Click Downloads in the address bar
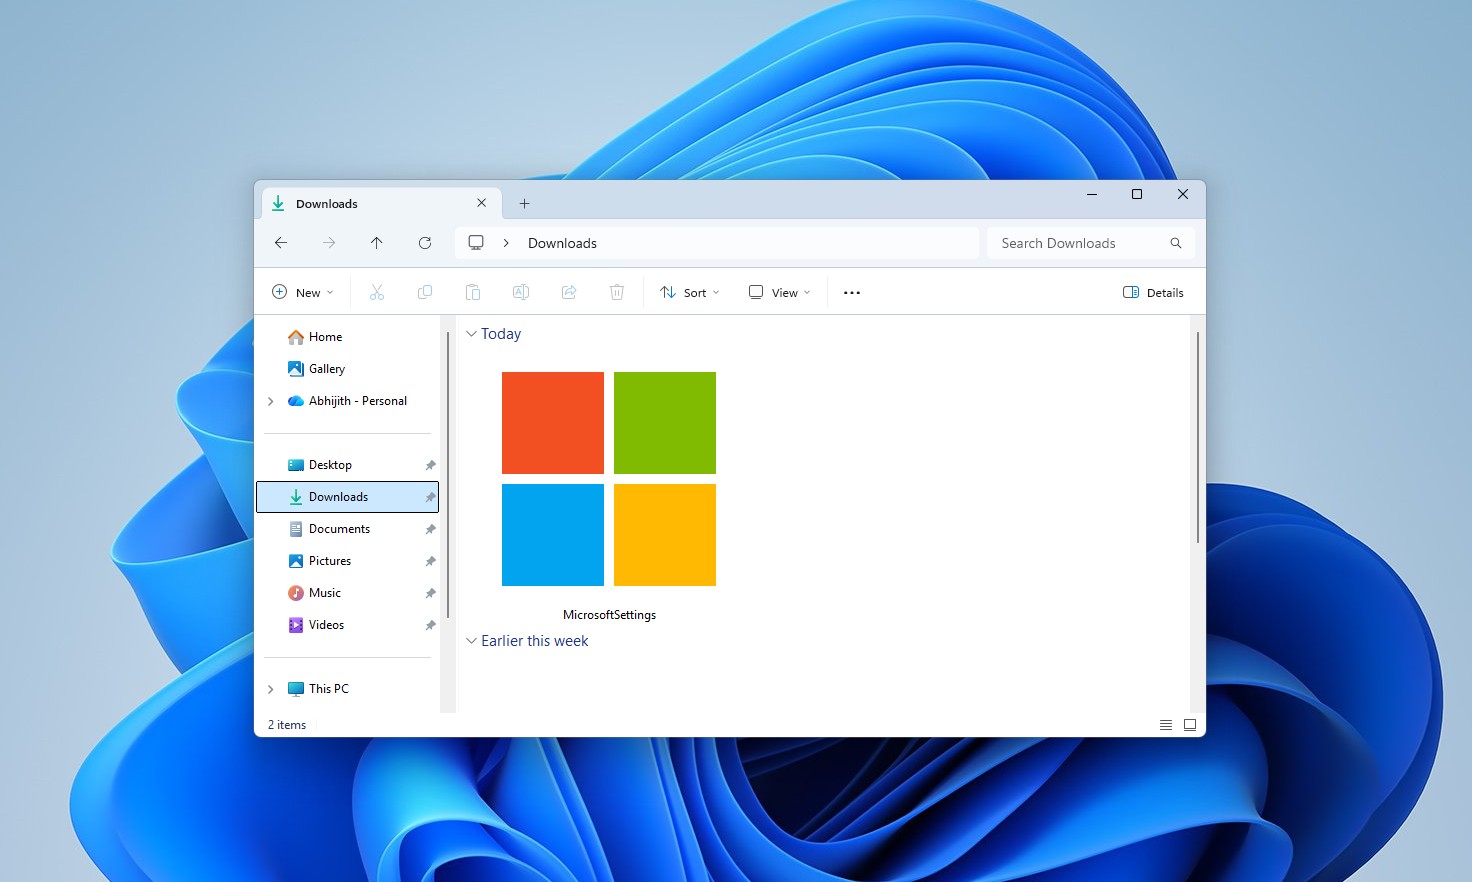The width and height of the screenshot is (1472, 882). click(x=562, y=243)
